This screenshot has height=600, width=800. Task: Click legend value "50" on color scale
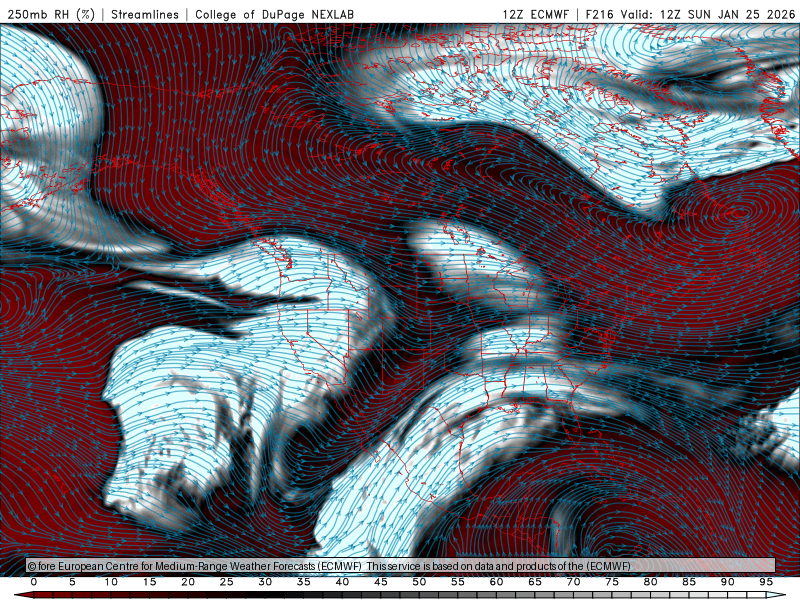click(419, 582)
